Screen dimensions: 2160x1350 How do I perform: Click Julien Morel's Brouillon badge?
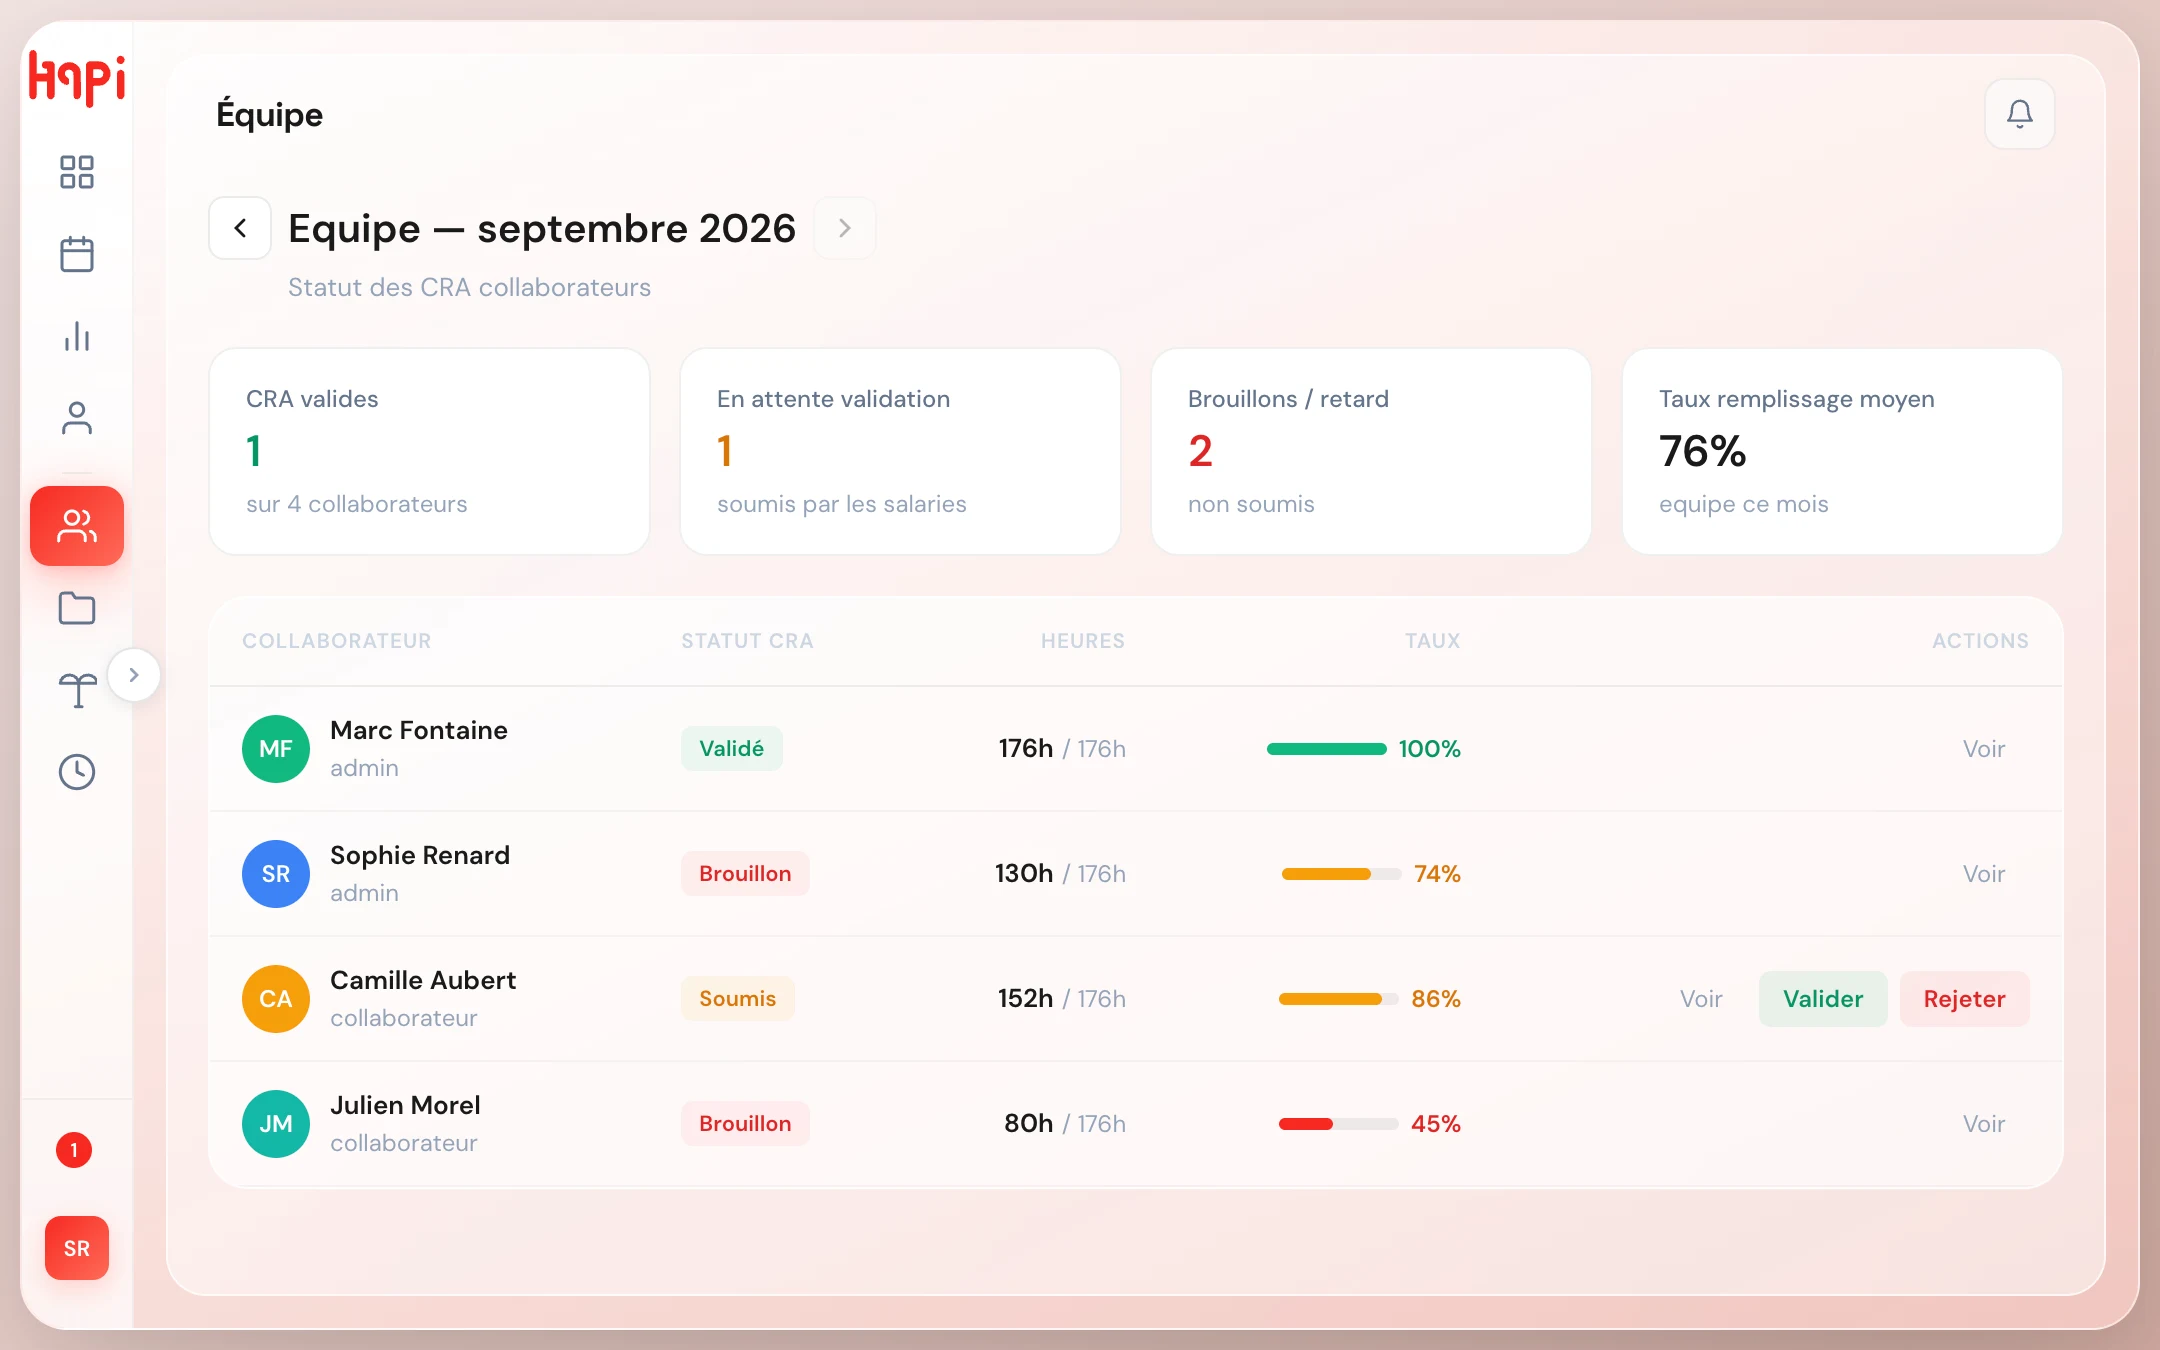tap(746, 1124)
